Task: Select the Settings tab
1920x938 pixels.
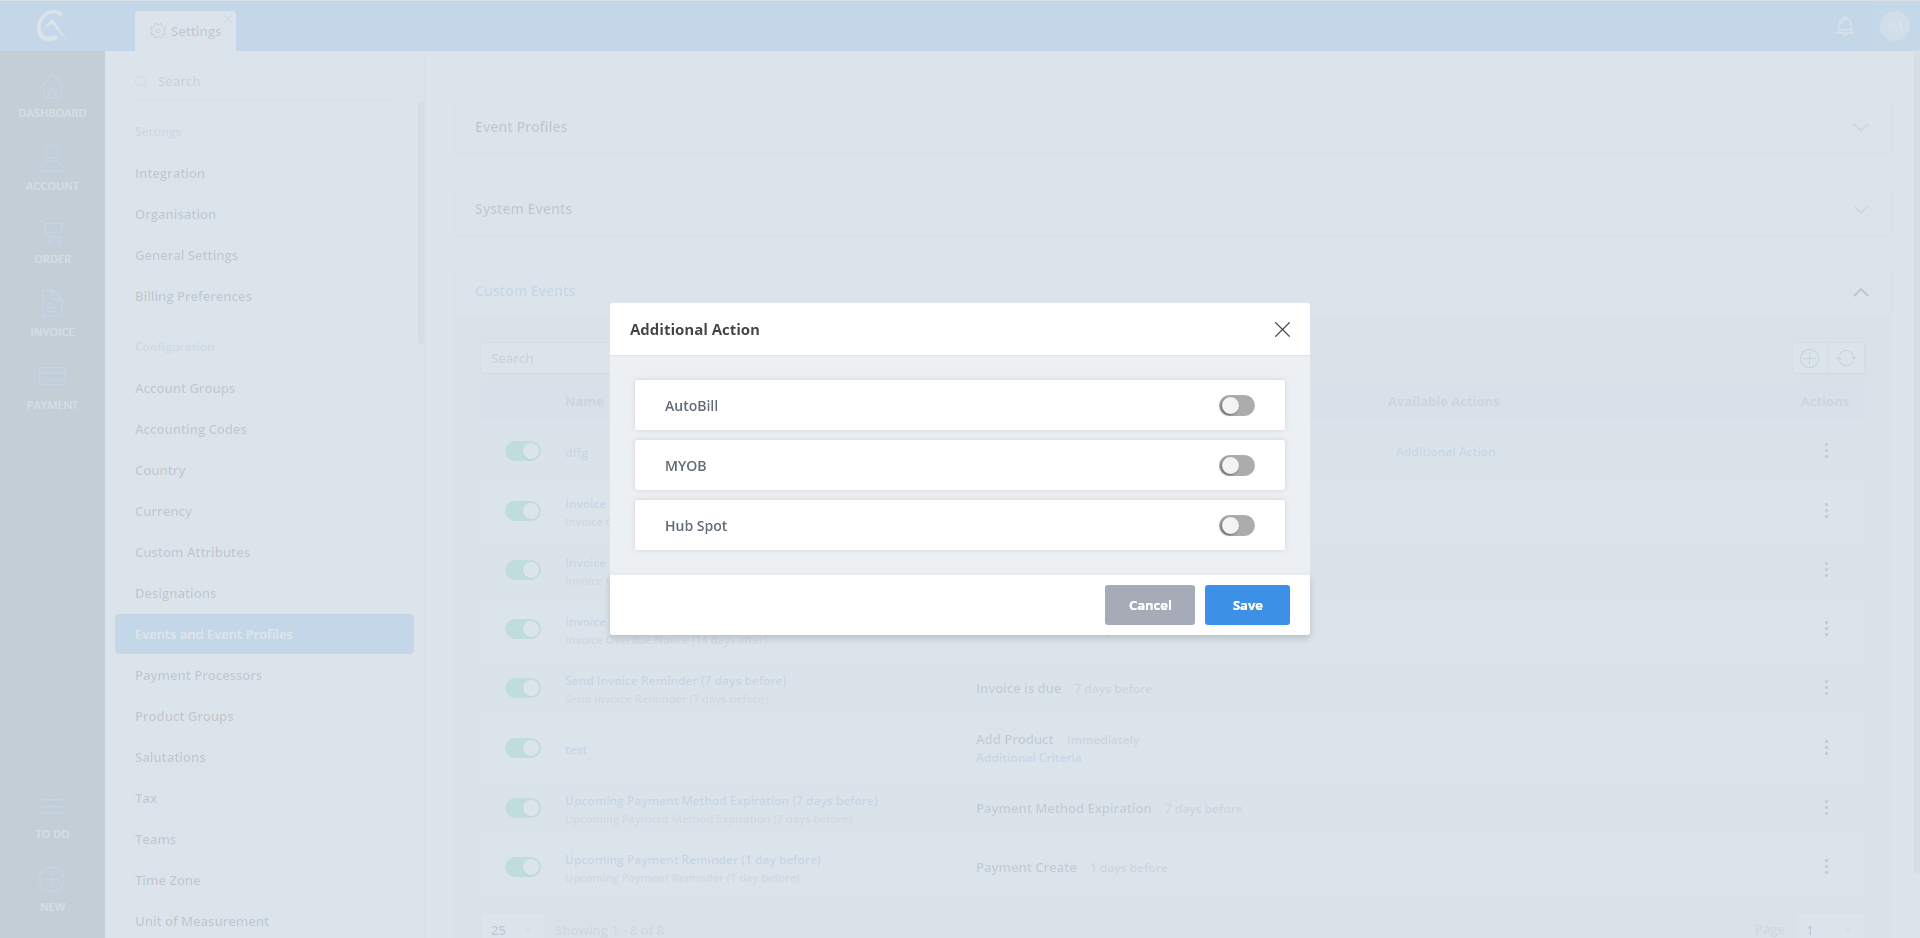Action: point(186,31)
